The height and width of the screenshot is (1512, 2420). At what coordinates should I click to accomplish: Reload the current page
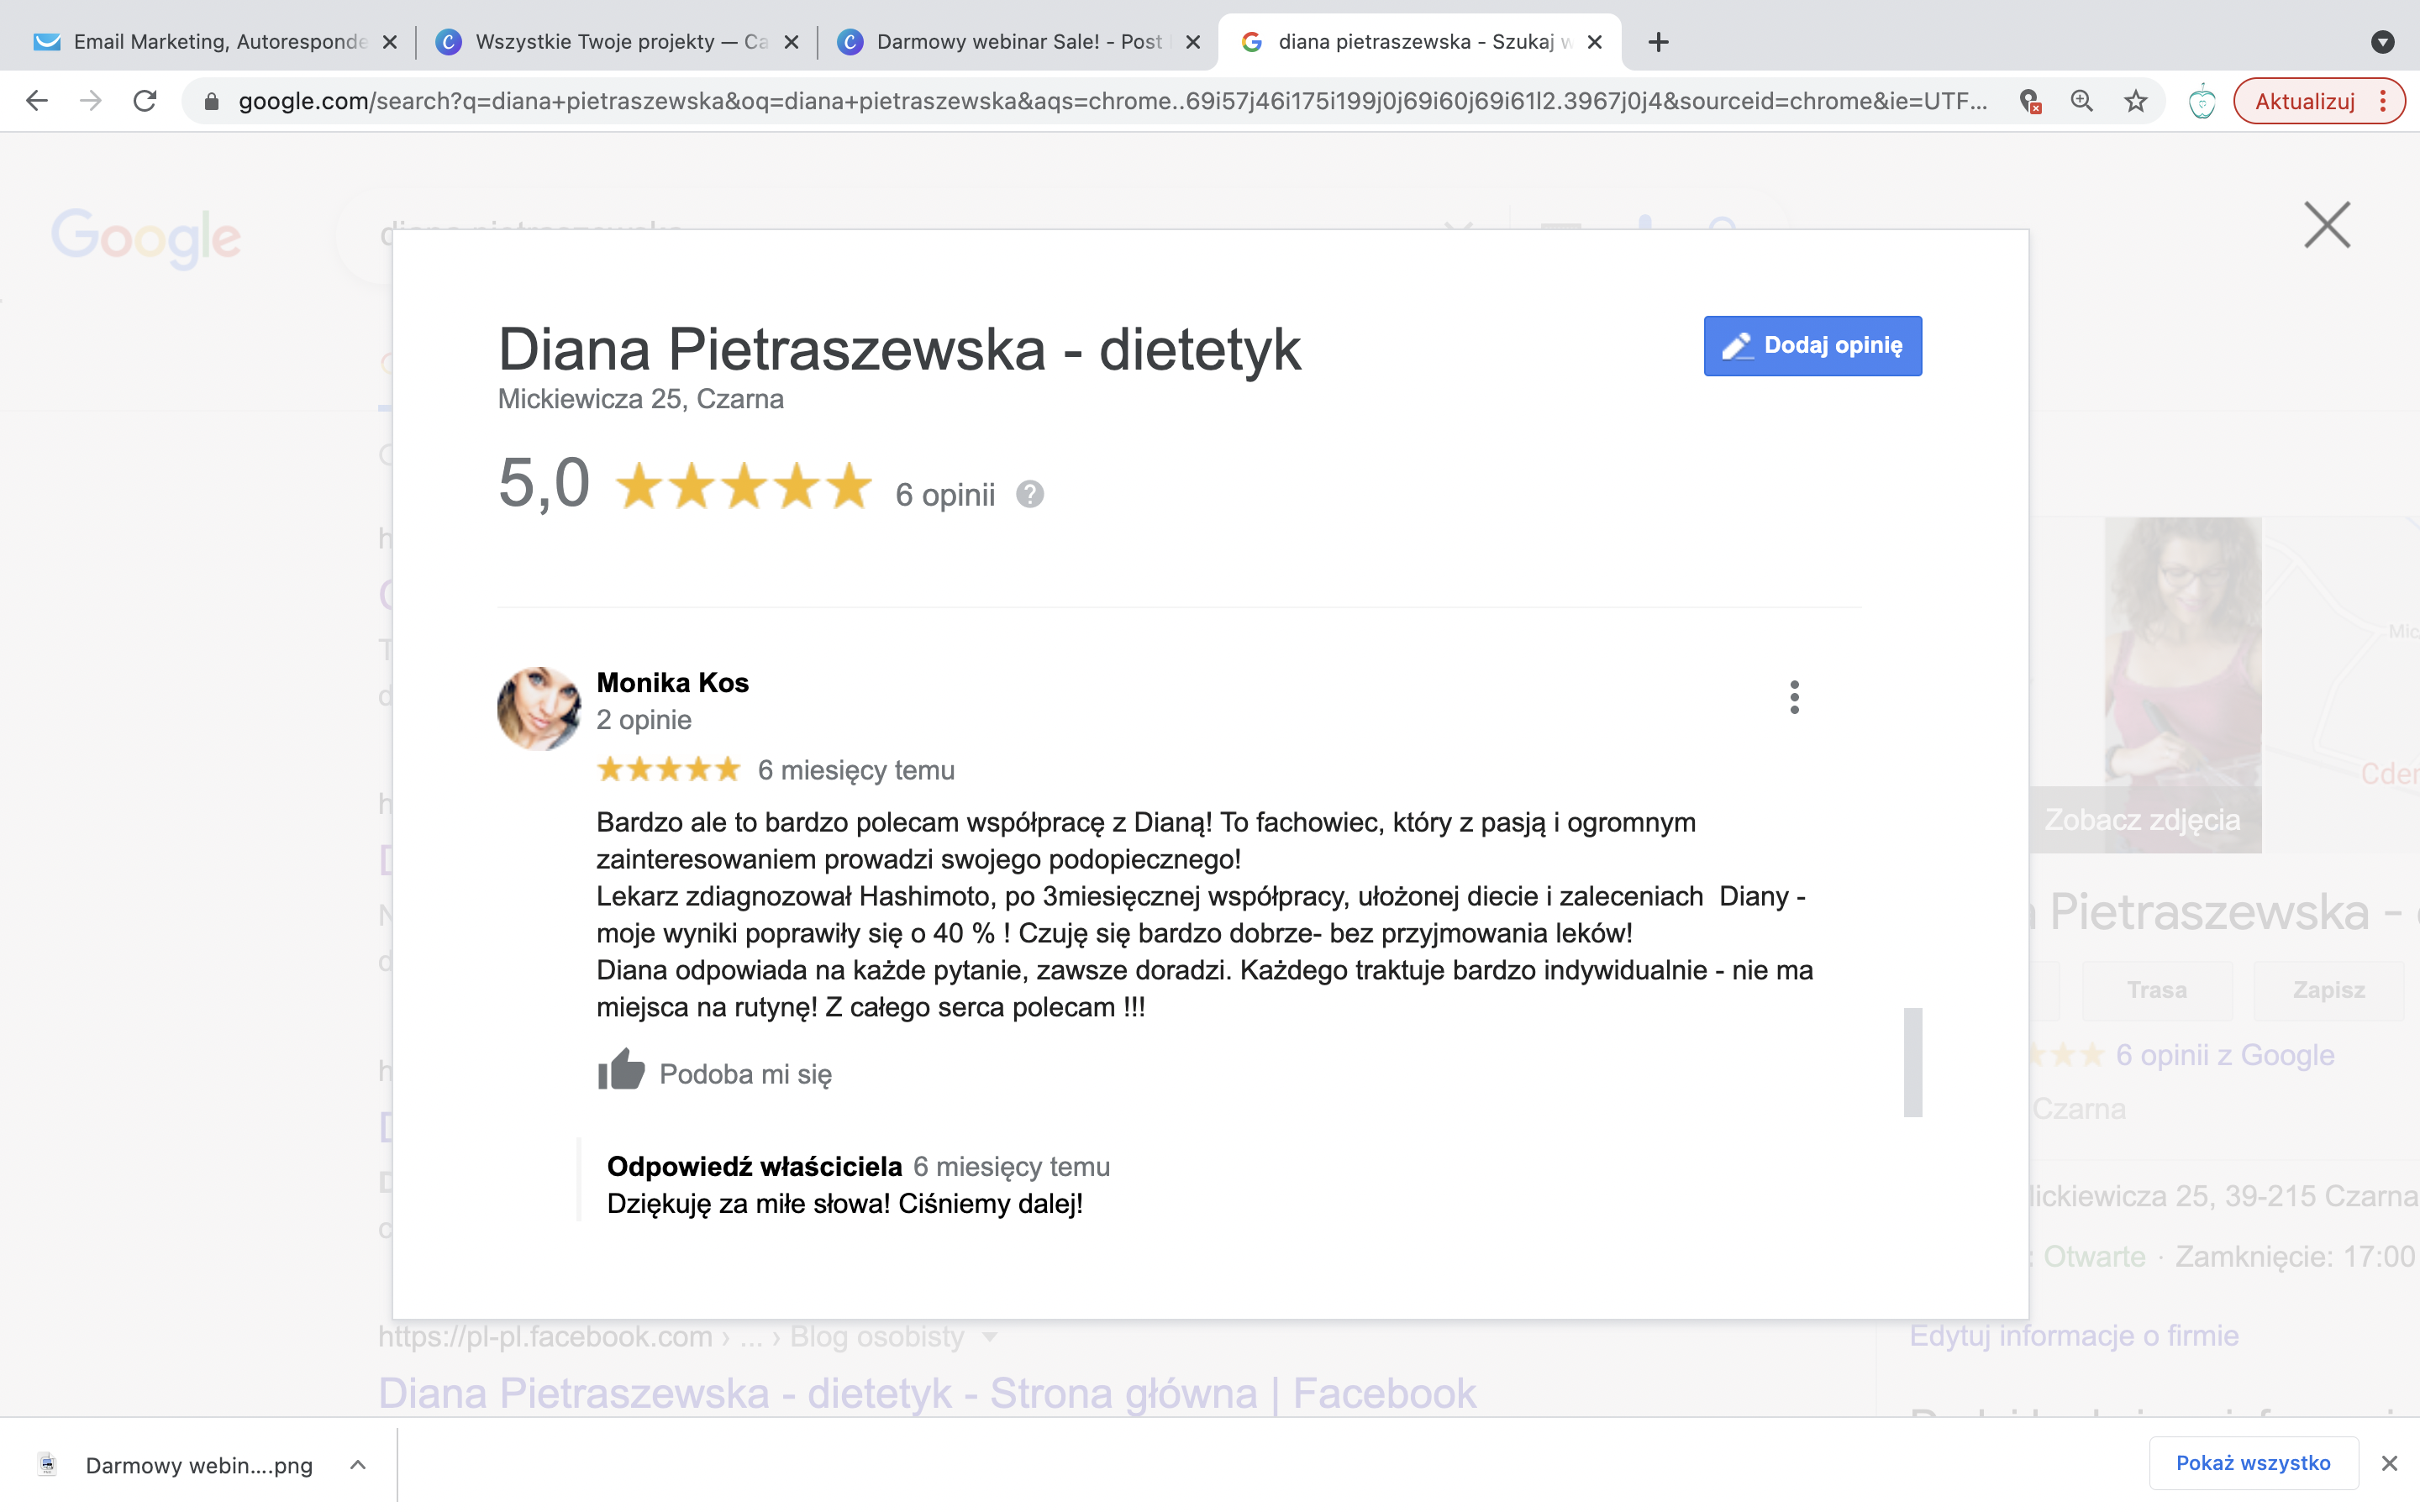145,101
